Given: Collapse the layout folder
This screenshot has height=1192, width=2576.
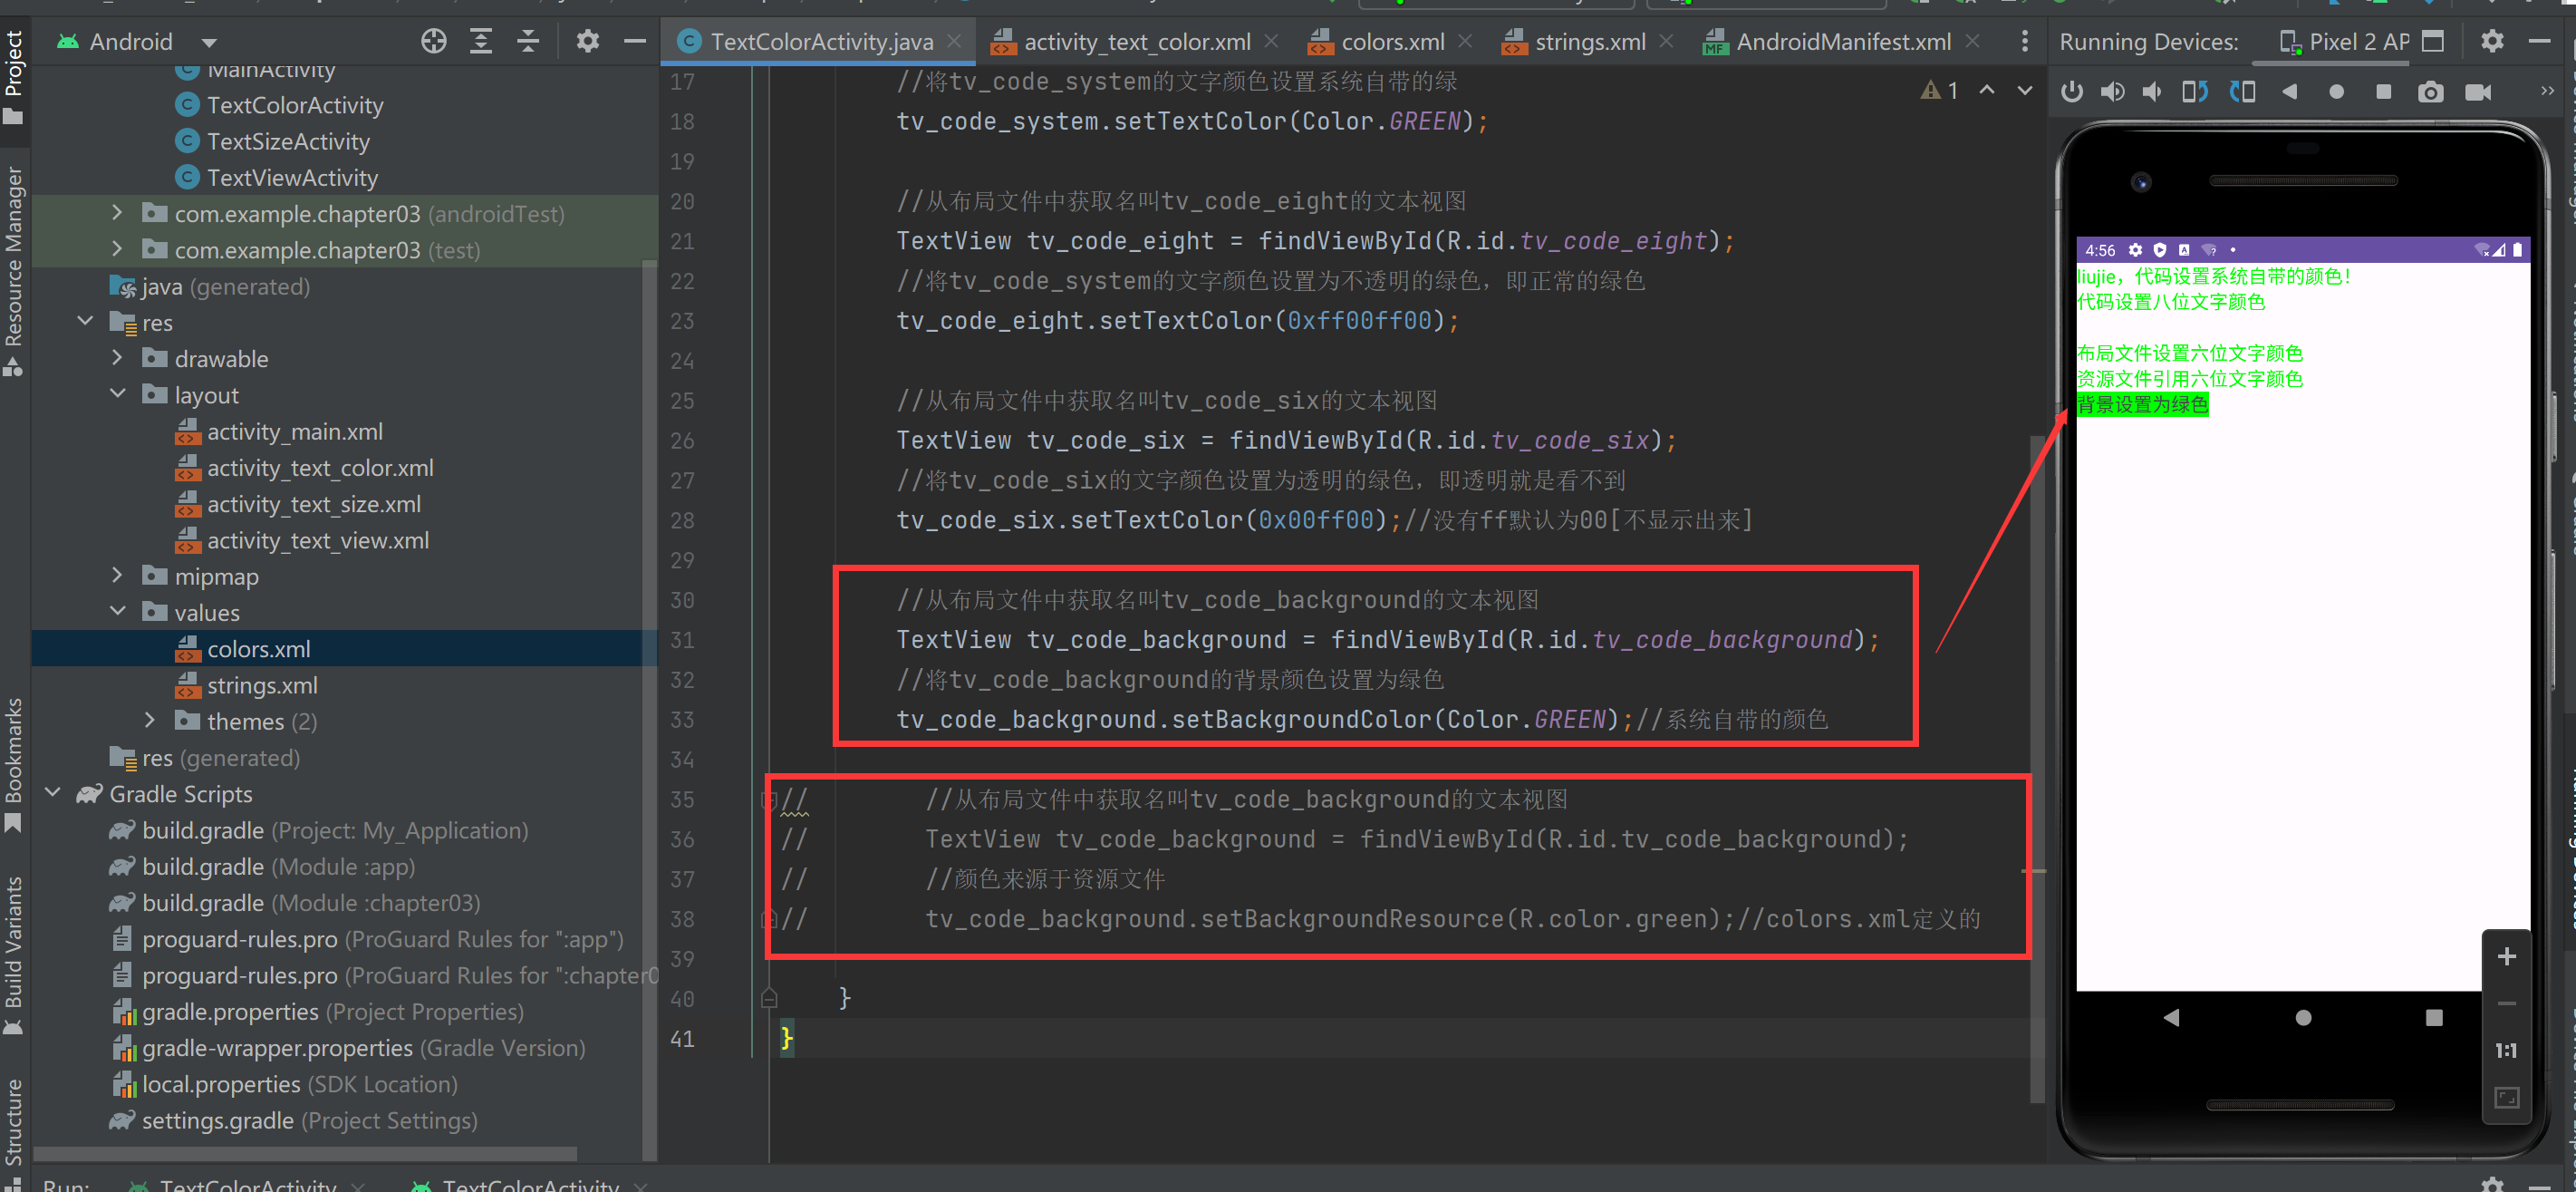Looking at the screenshot, I should [x=117, y=394].
